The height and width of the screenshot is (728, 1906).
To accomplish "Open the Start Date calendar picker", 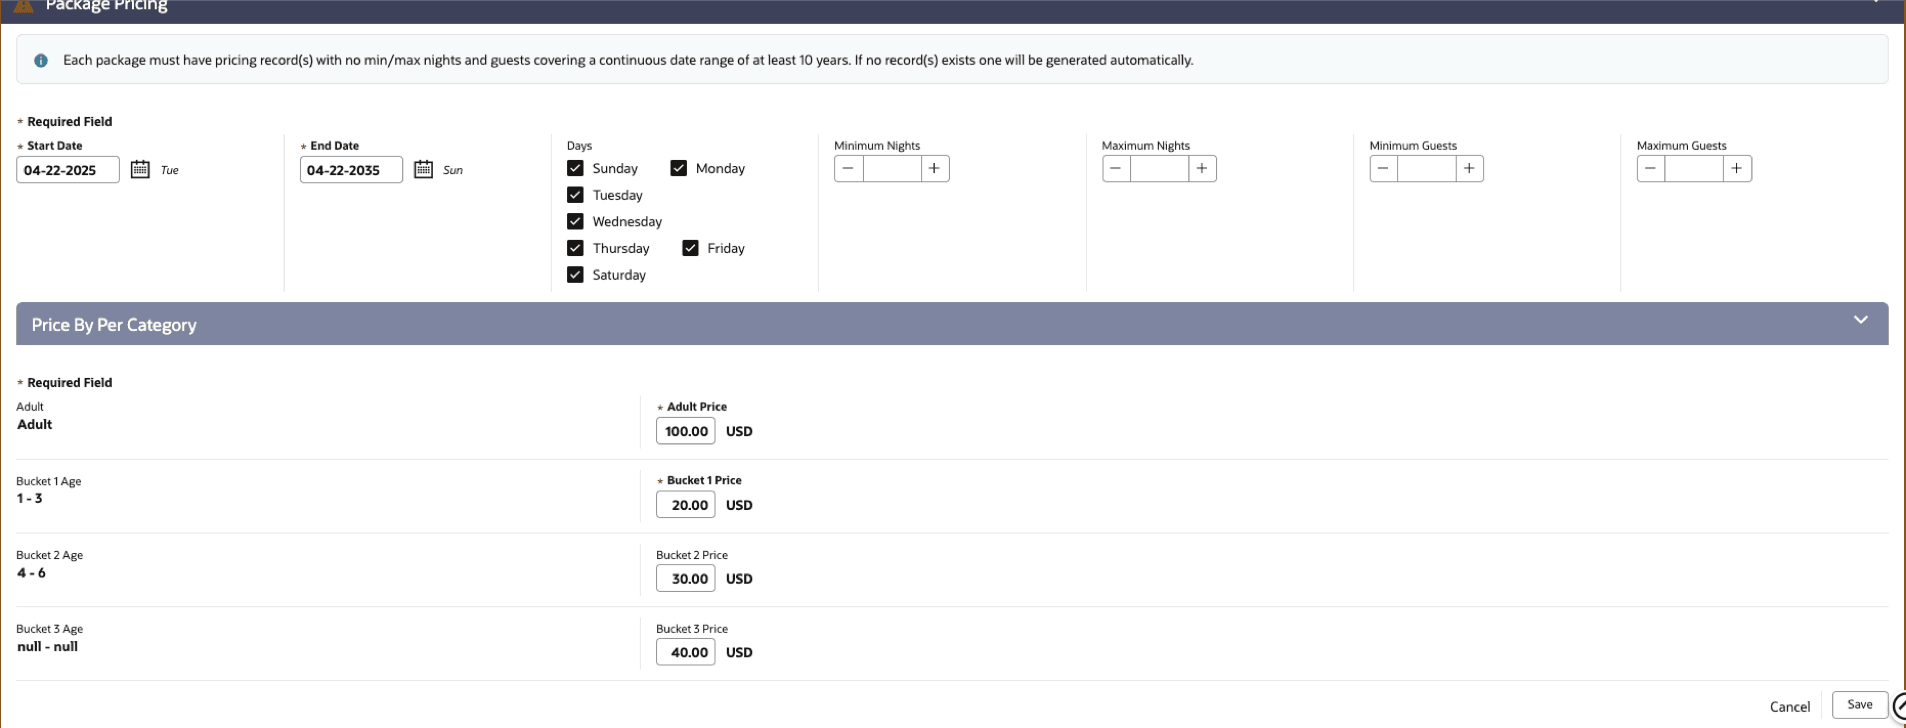I will 140,169.
